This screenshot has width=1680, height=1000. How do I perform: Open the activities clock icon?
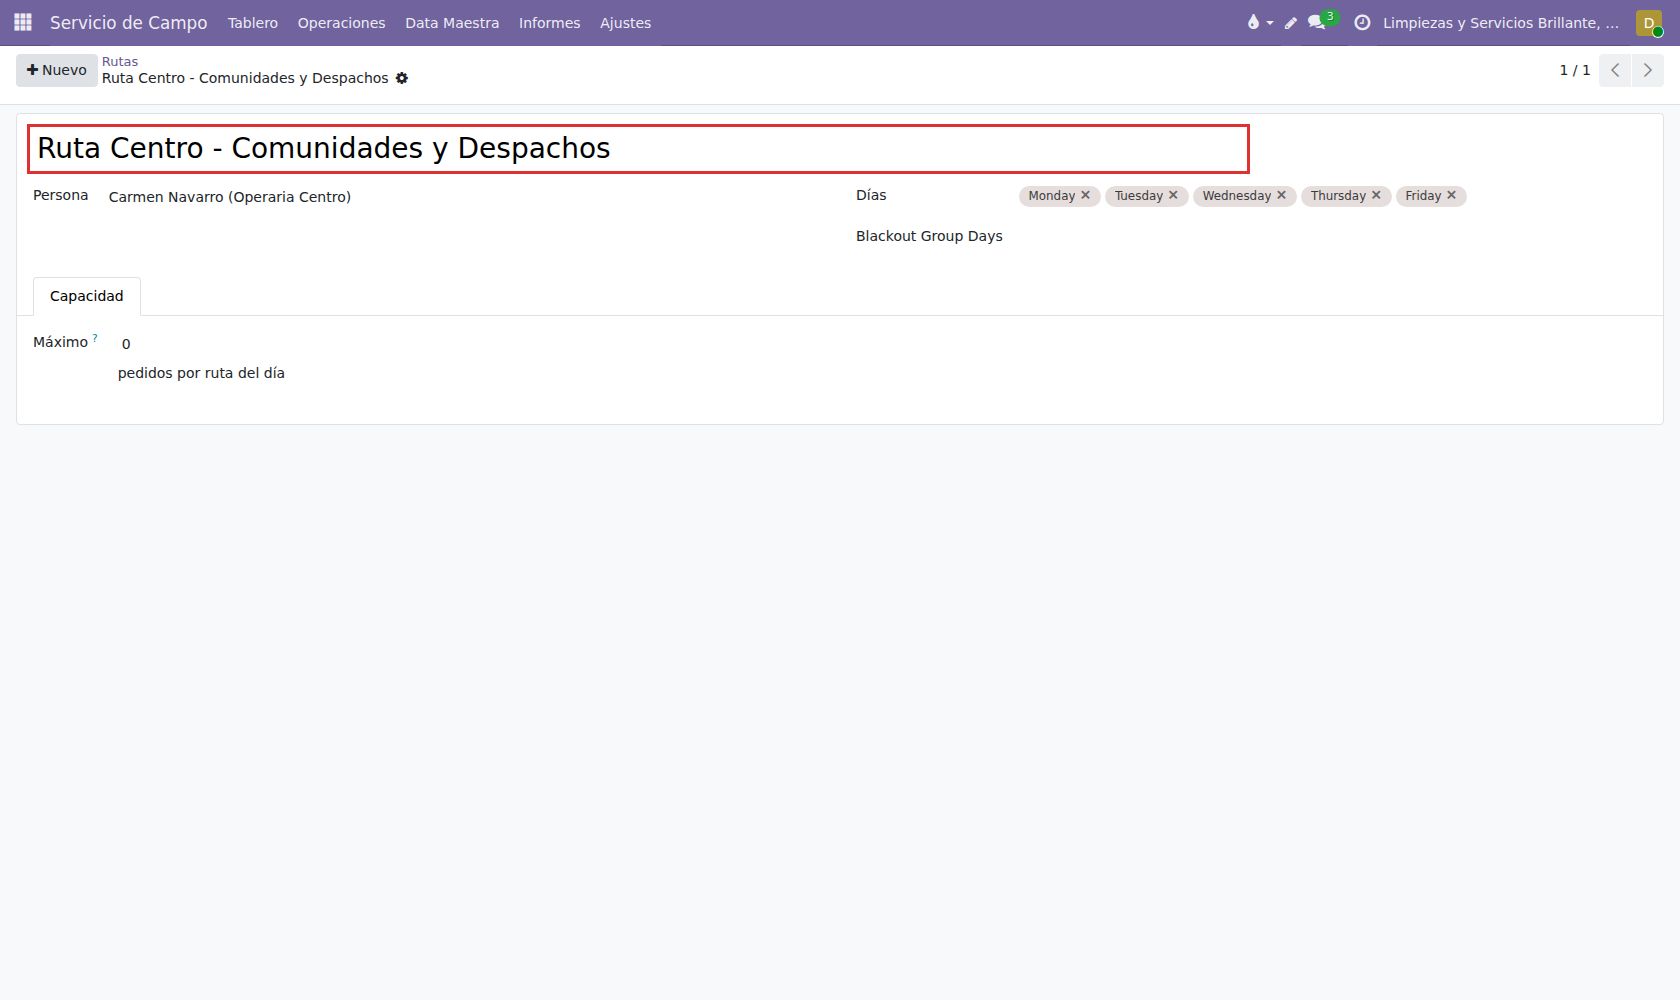[1362, 22]
